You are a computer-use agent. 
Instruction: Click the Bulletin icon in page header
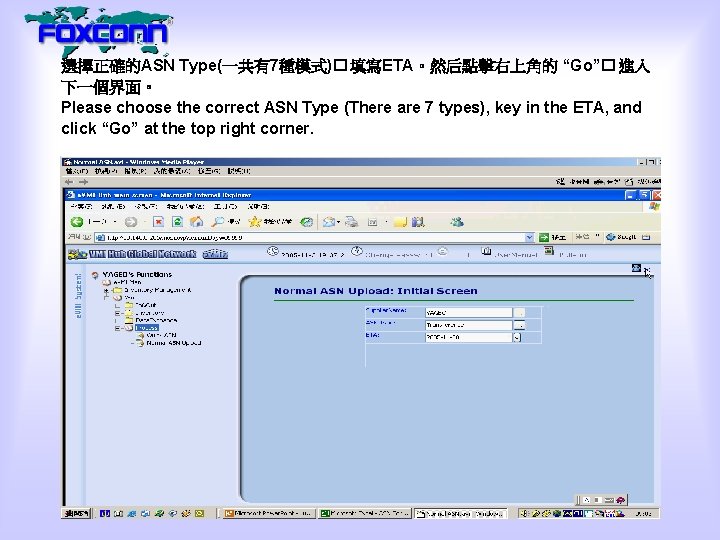point(549,251)
